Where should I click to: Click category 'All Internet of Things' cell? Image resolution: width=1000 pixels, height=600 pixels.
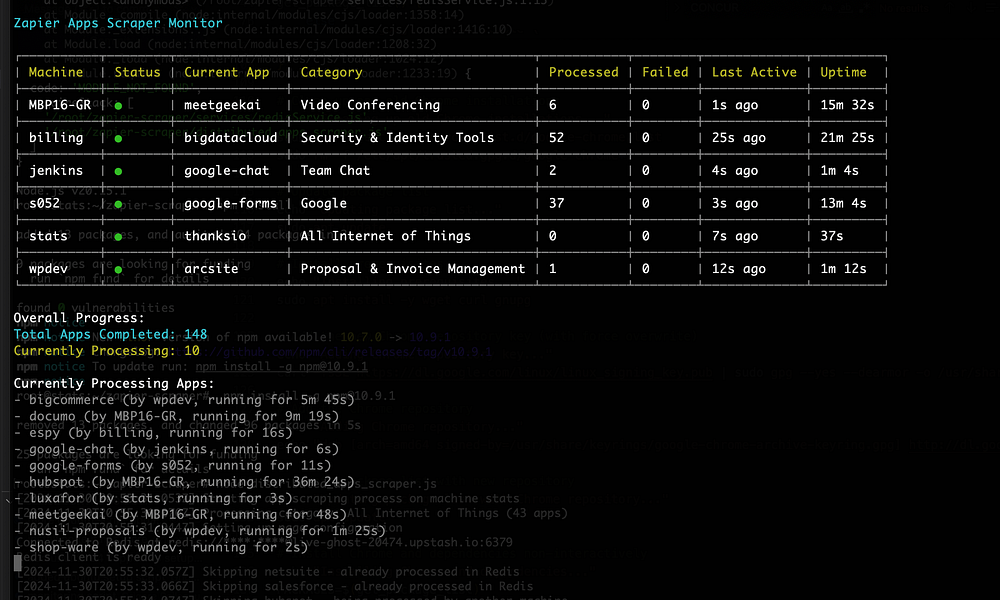(x=385, y=236)
